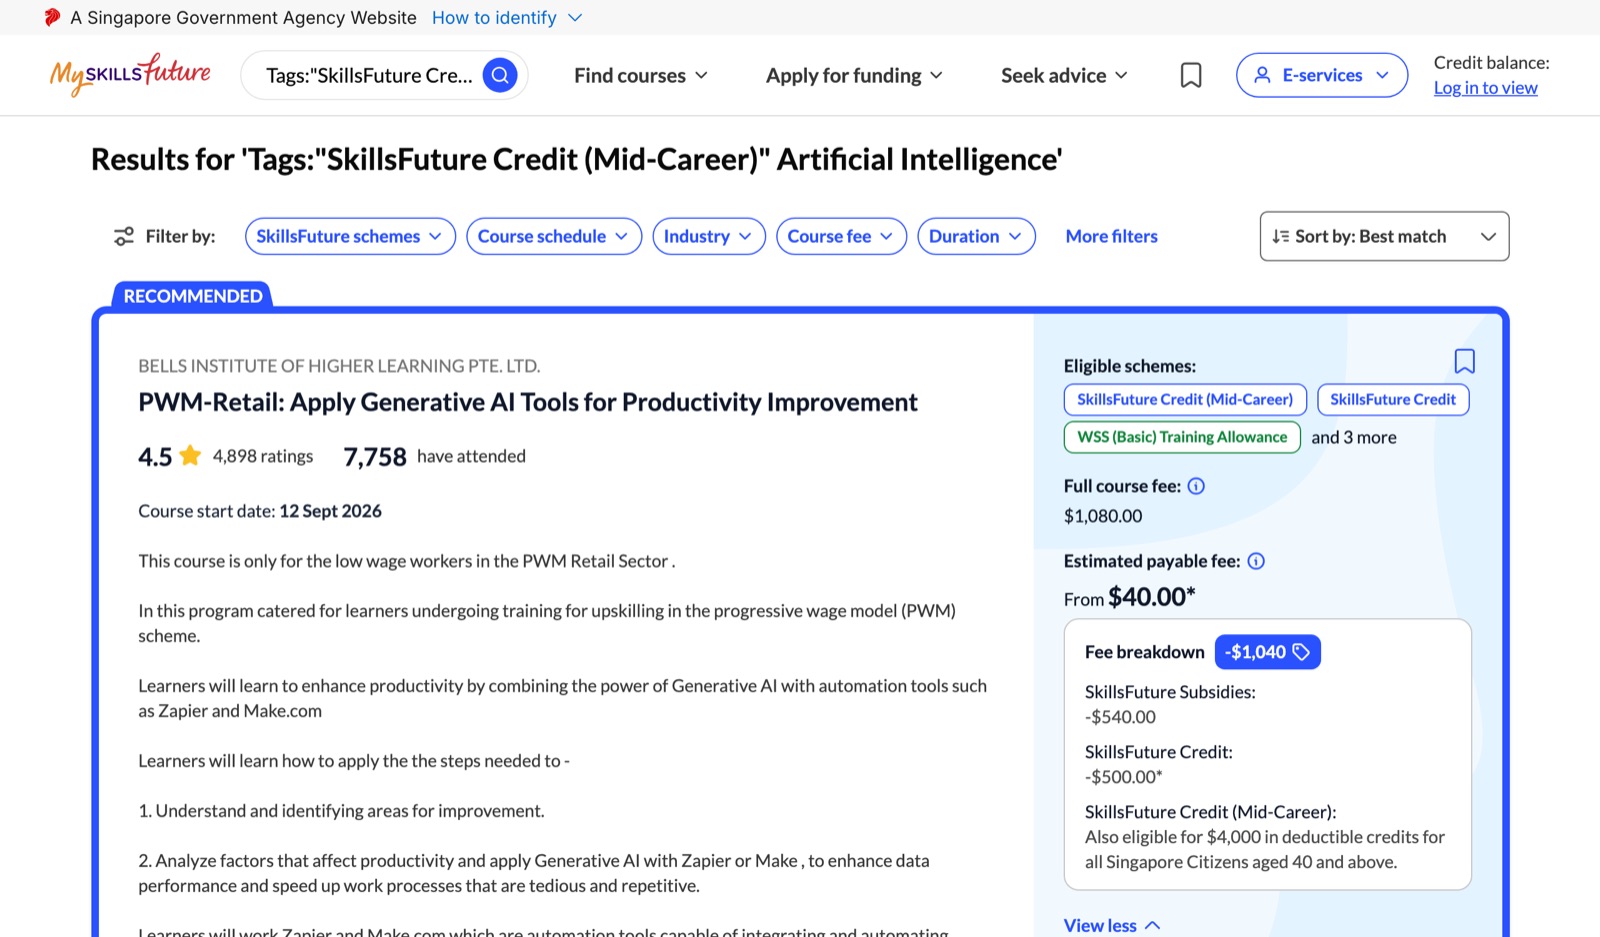
Task: Click the 'From $40.00*' payable fee
Action: coord(1130,597)
